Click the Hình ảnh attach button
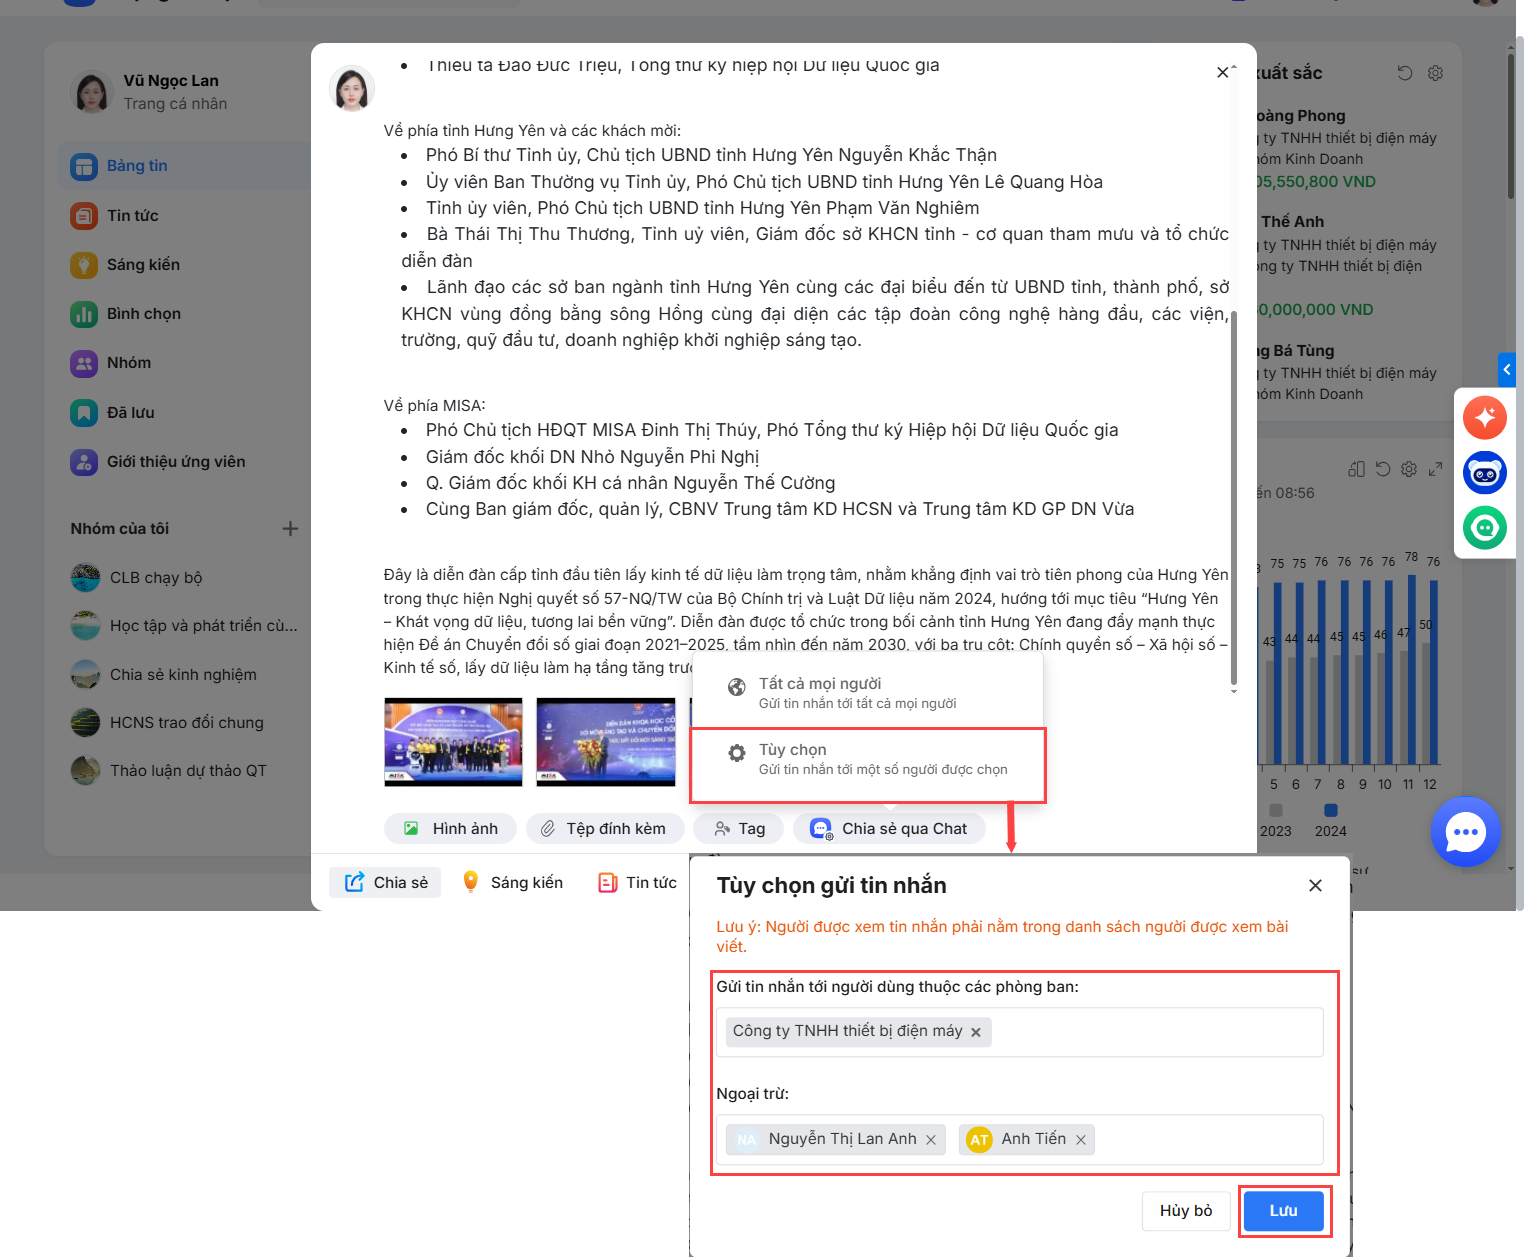 point(451,829)
